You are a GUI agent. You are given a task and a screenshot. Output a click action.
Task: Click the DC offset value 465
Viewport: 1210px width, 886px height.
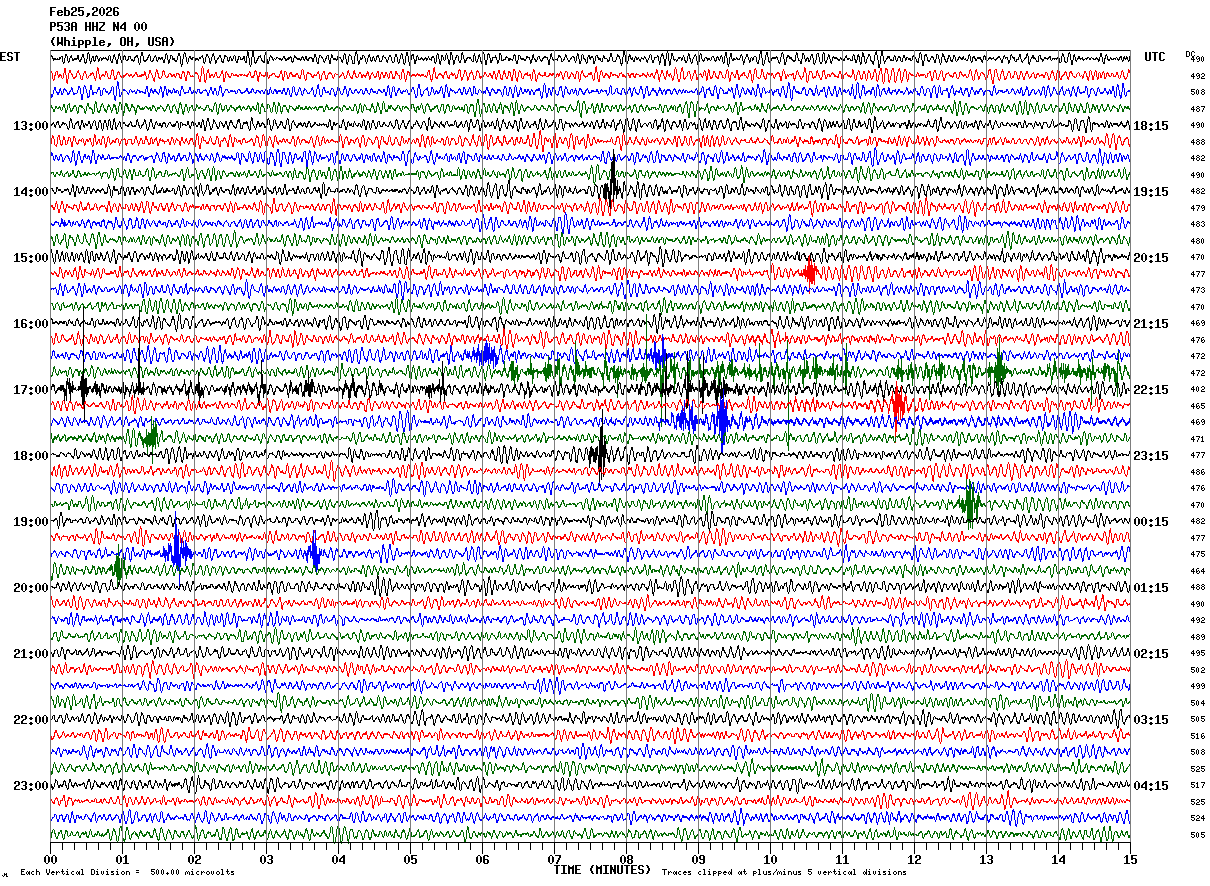[1197, 406]
